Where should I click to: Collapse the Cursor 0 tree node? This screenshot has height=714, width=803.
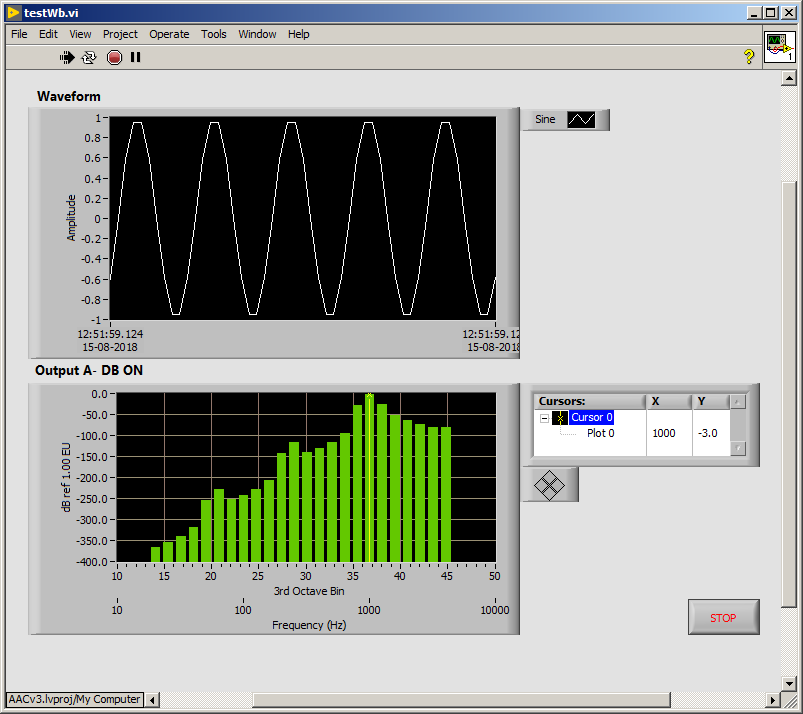point(544,418)
